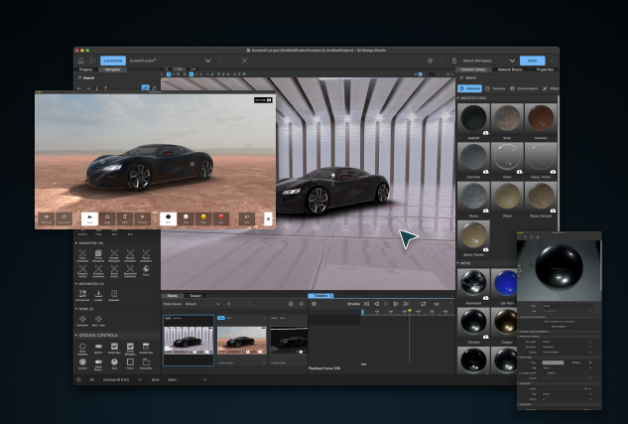Screen dimensions: 628x424
Task: Click the Live Preview button
Action: coord(112,60)
